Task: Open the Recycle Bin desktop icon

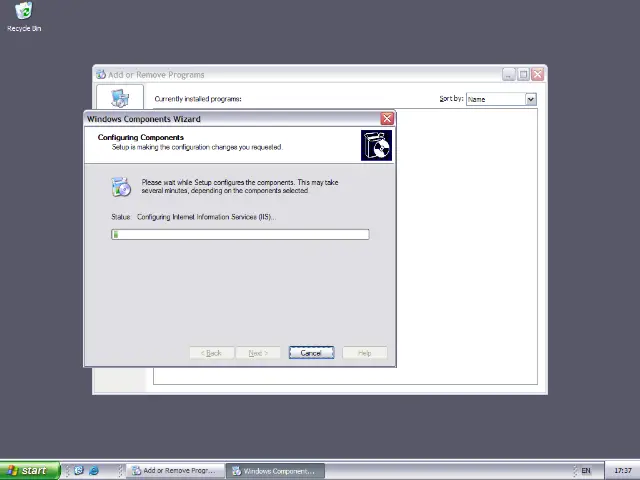Action: (x=23, y=14)
